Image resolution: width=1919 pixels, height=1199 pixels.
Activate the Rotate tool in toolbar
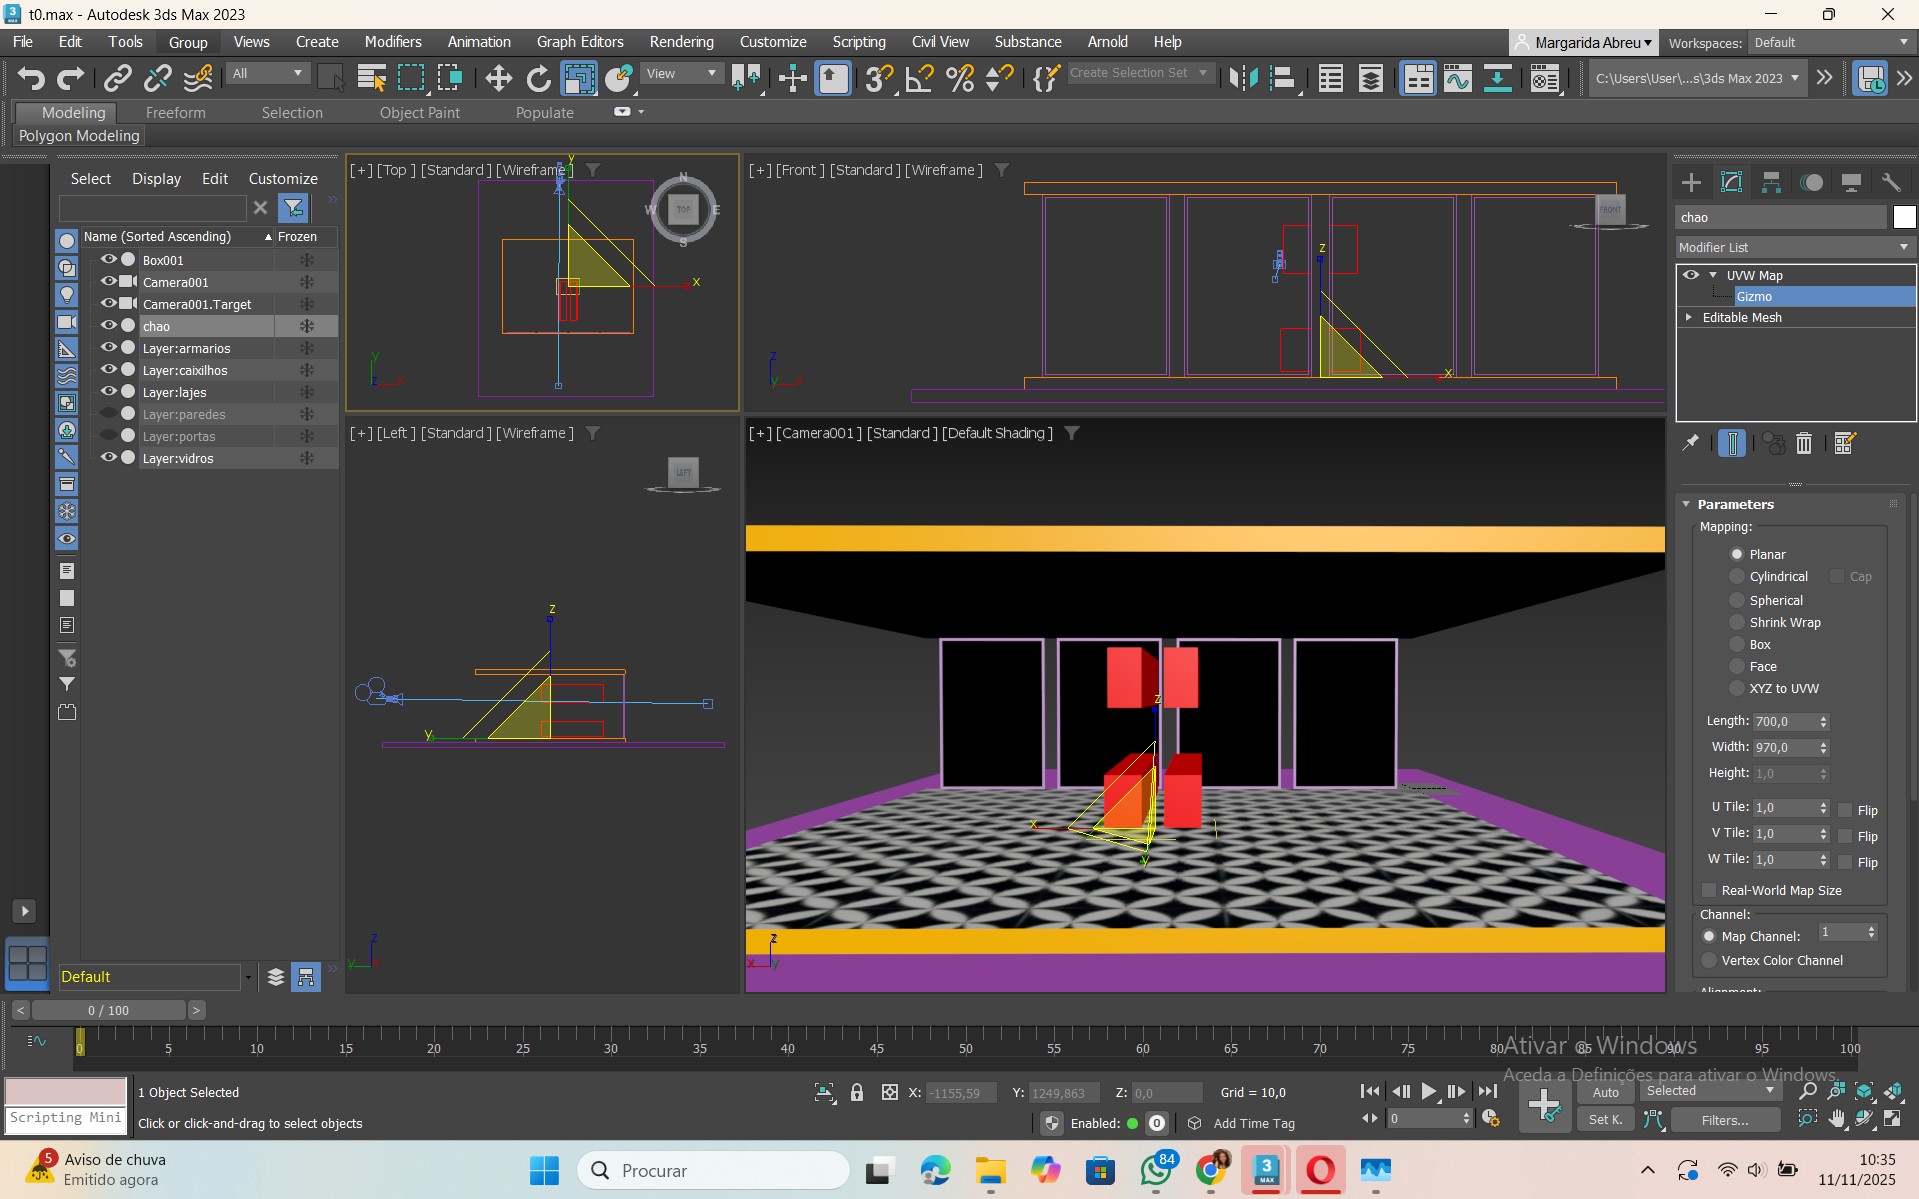[x=538, y=78]
